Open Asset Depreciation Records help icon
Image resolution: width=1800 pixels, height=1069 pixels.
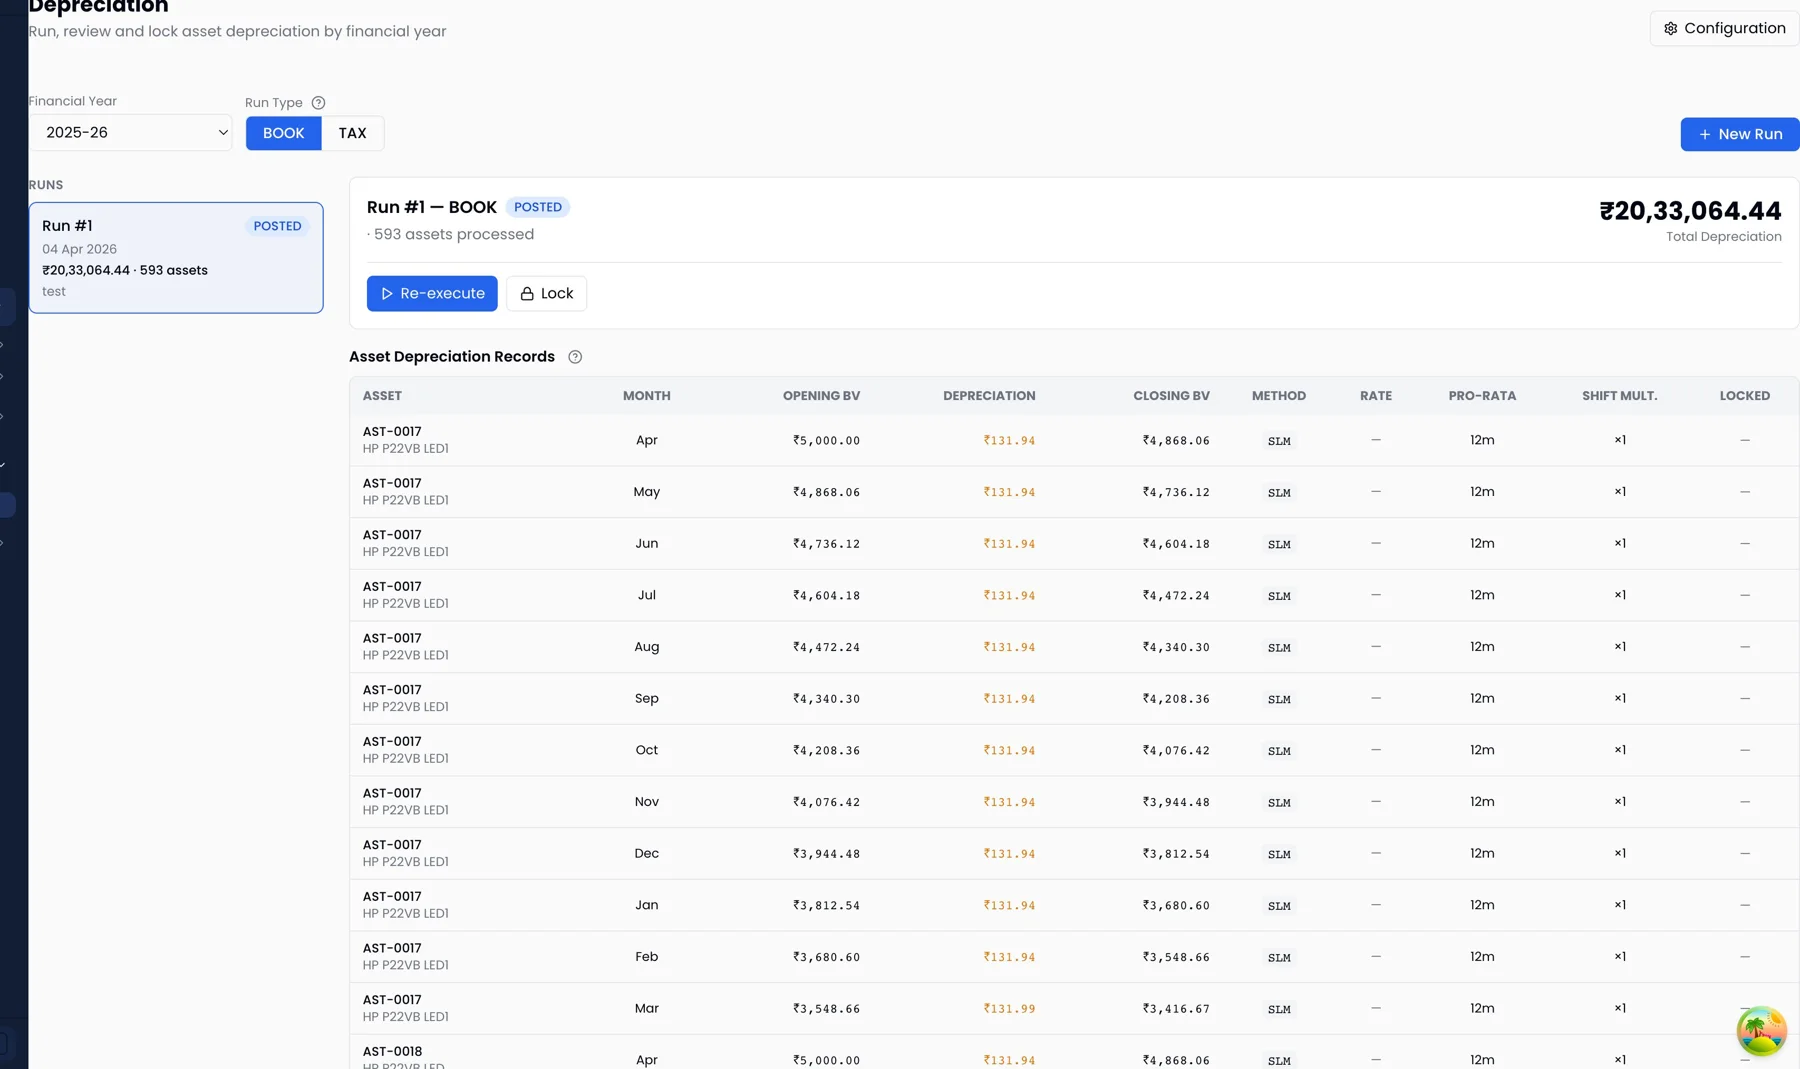tap(575, 357)
